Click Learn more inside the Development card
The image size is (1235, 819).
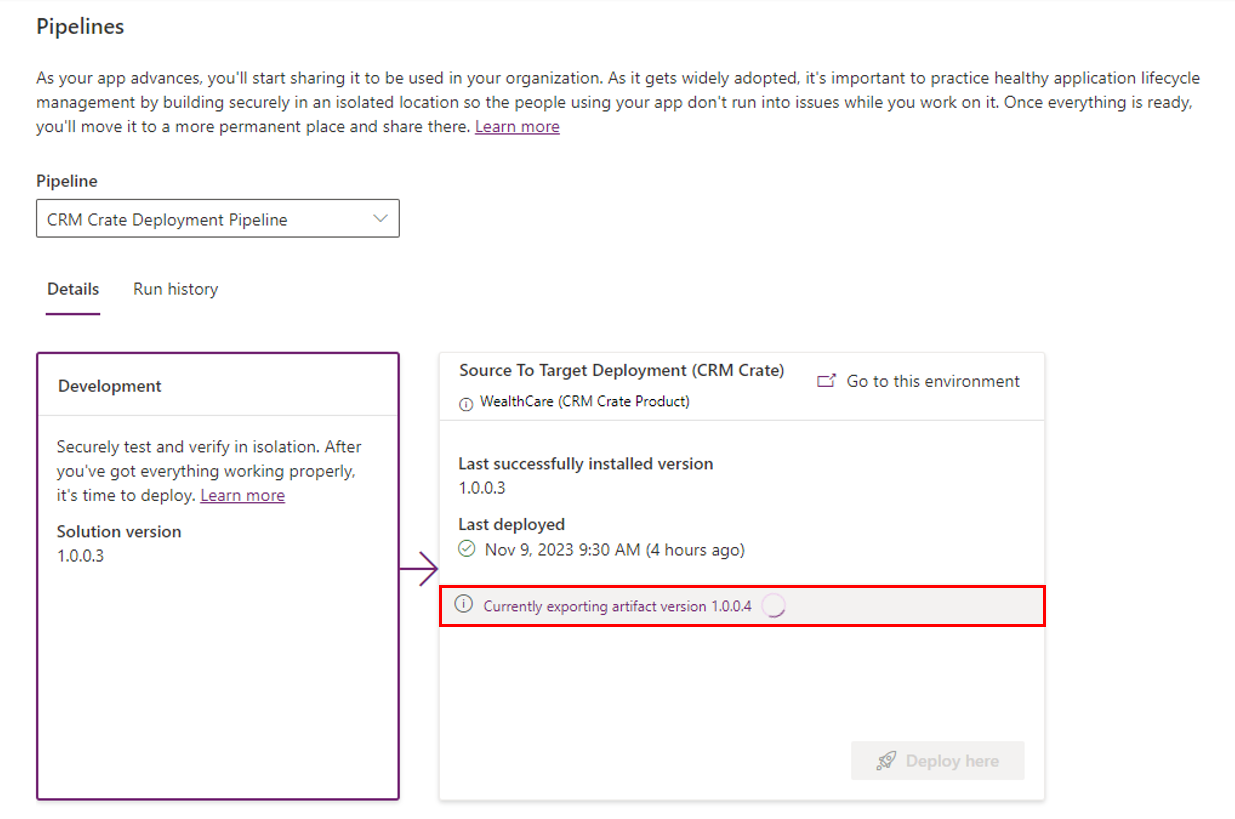click(242, 495)
